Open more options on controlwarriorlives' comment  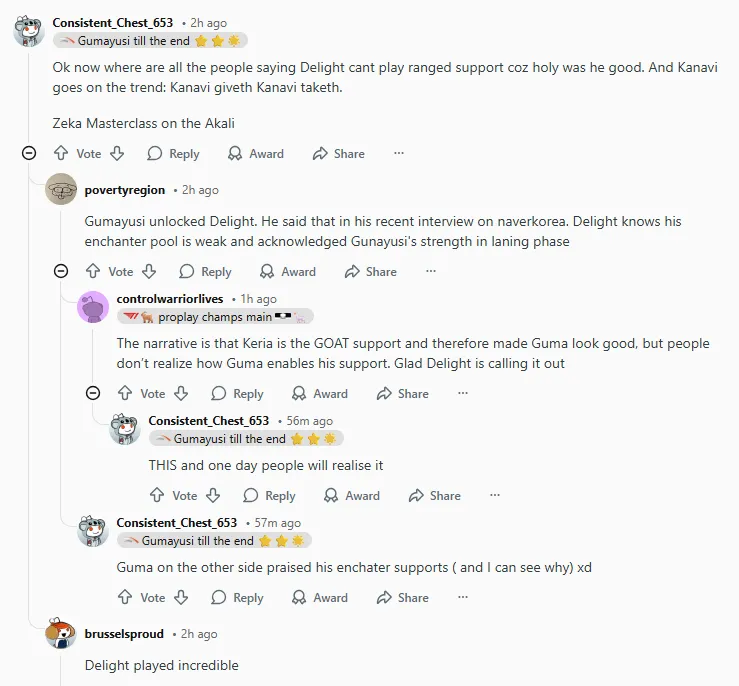tap(463, 394)
